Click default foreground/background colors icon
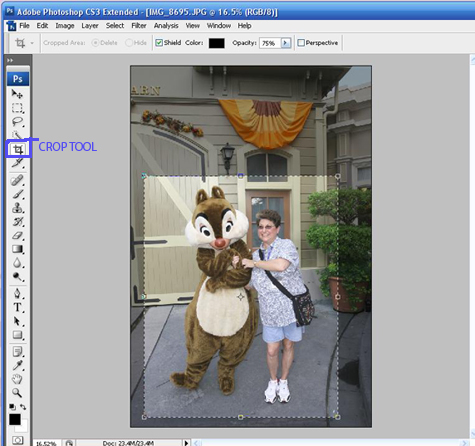The image size is (475, 446). tap(12, 407)
